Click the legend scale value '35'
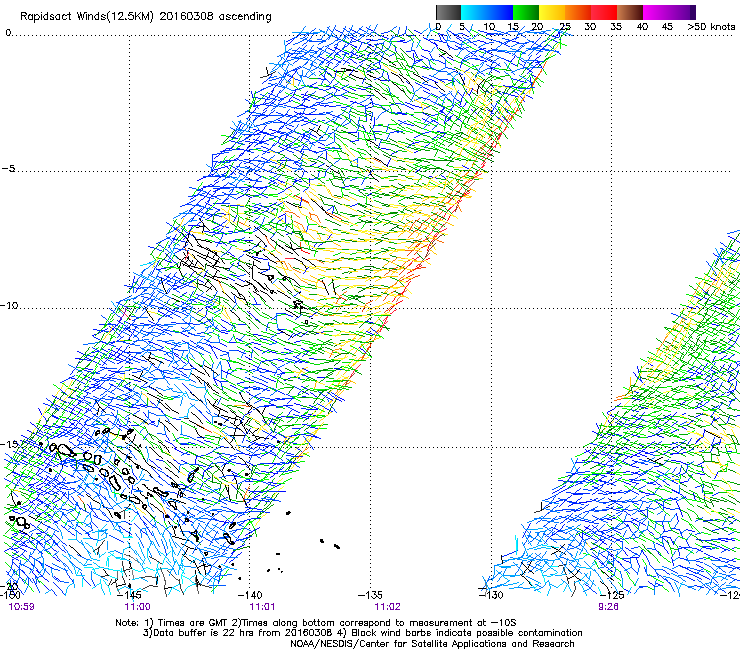Viewport: 740px width, 650px height. [616, 27]
